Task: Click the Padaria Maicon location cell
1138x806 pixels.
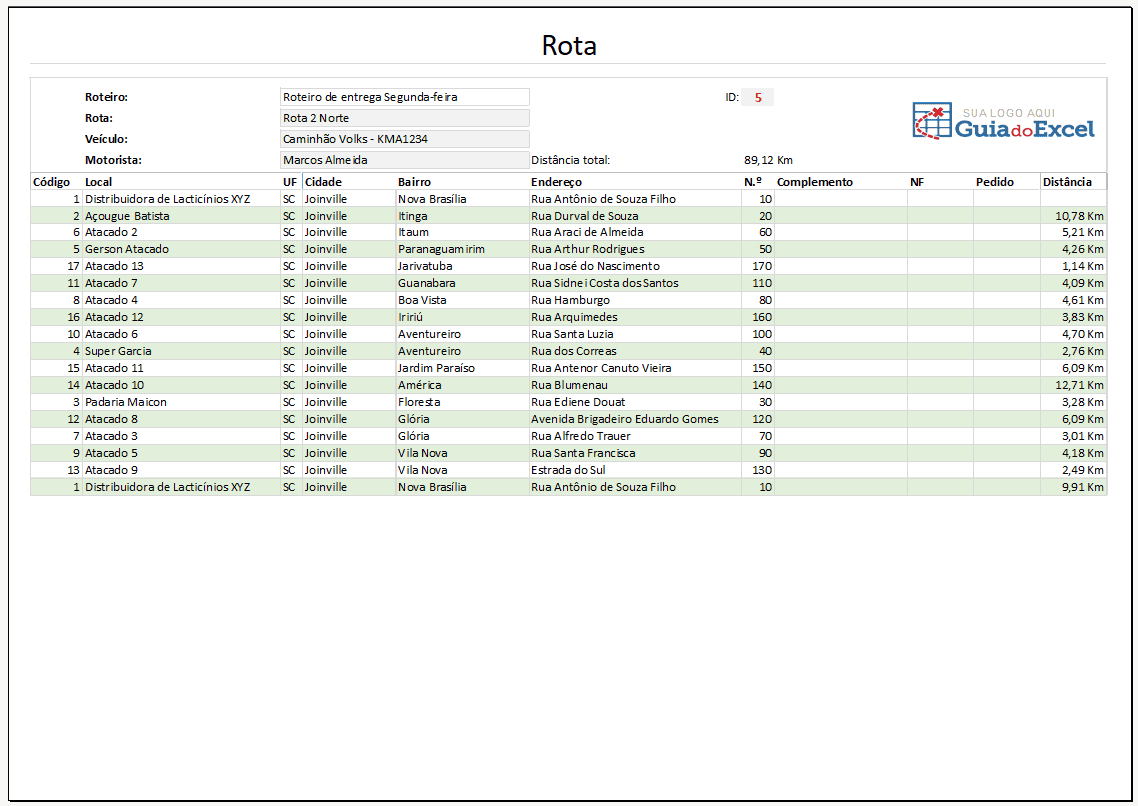Action: pos(126,402)
